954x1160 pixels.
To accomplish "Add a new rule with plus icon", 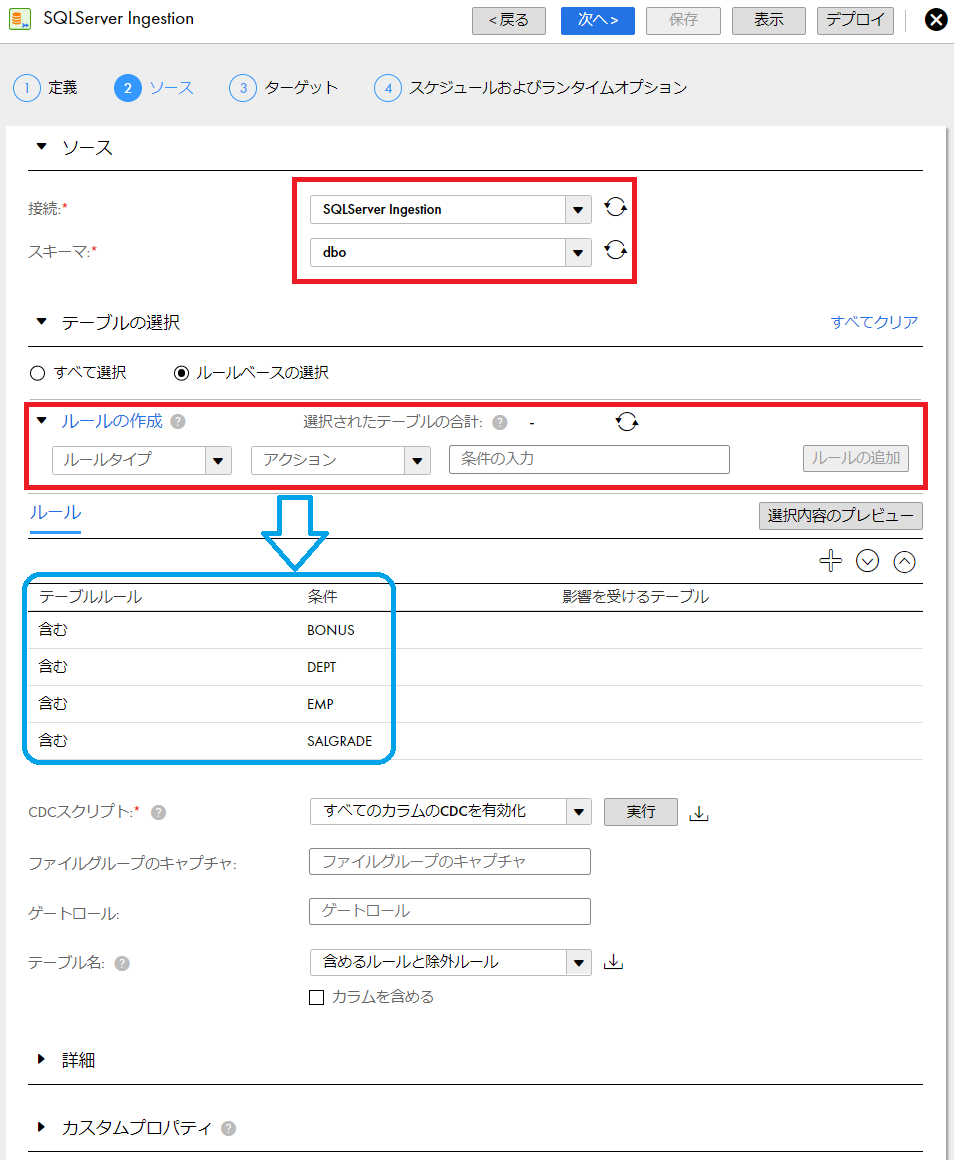I will [830, 561].
